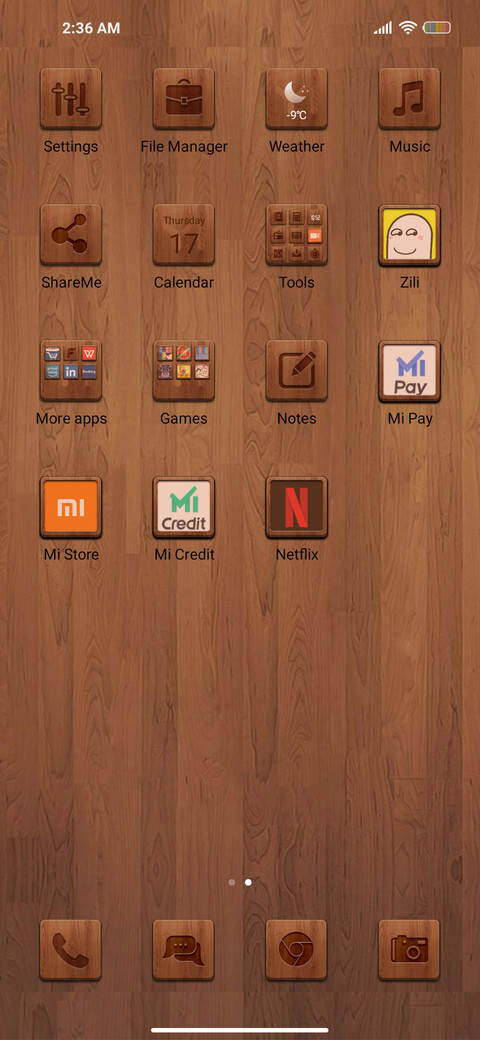Launch Netflix app
Viewport: 480px width, 1040px height.
coord(296,507)
